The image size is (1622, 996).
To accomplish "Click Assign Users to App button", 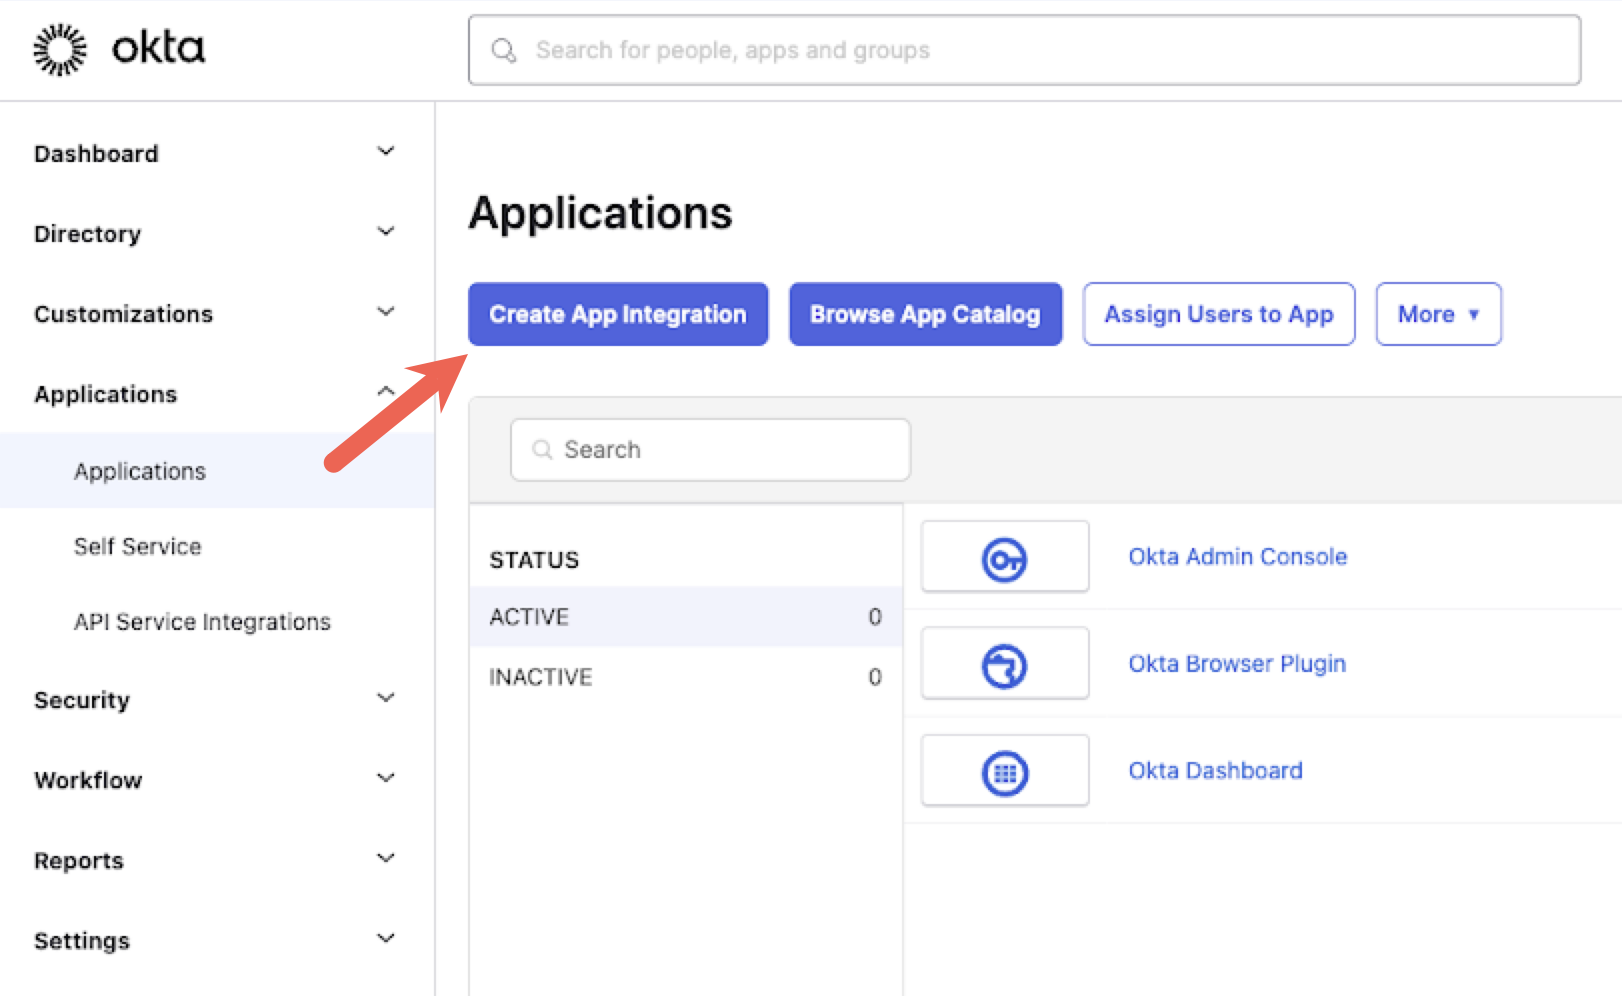I will click(x=1219, y=314).
